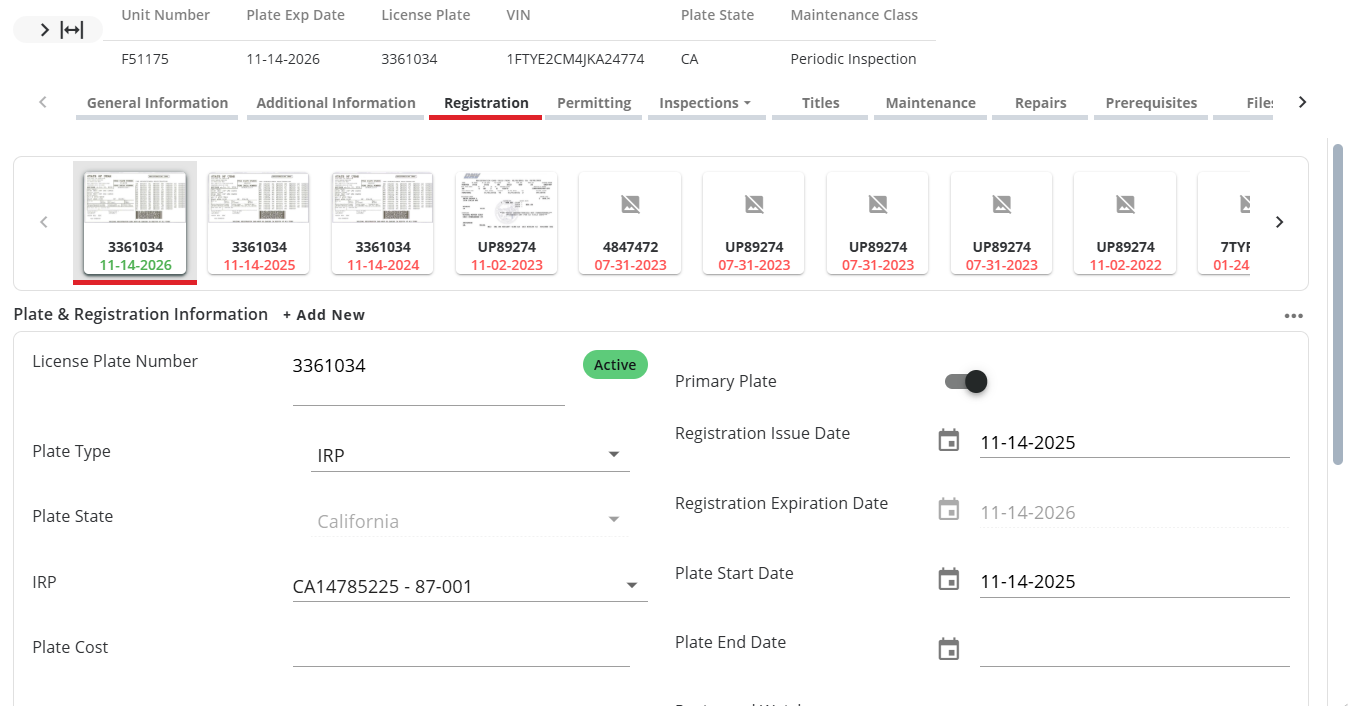Image resolution: width=1348 pixels, height=706 pixels.
Task: Open the Plate Type dropdown
Action: point(613,454)
